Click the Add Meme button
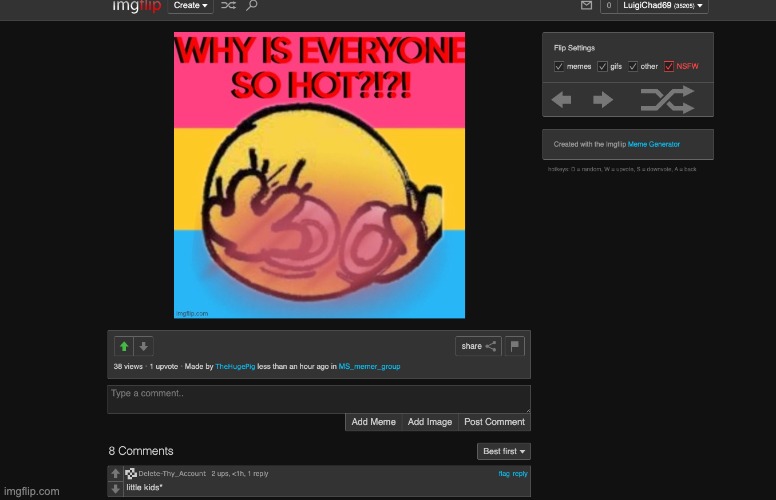 click(x=373, y=422)
